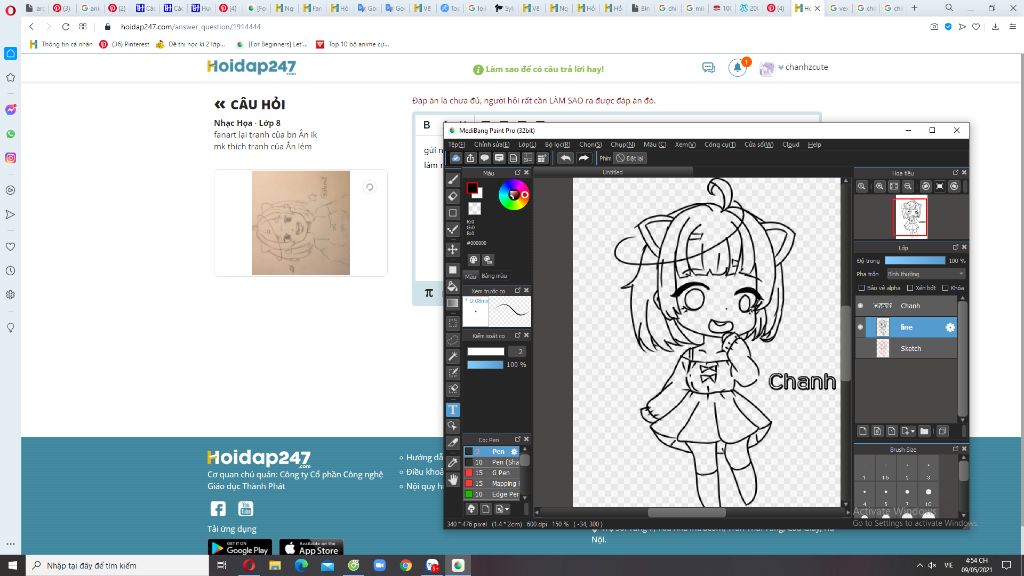Click the black foreground color swatch
This screenshot has width=1024, height=576.
point(472,188)
